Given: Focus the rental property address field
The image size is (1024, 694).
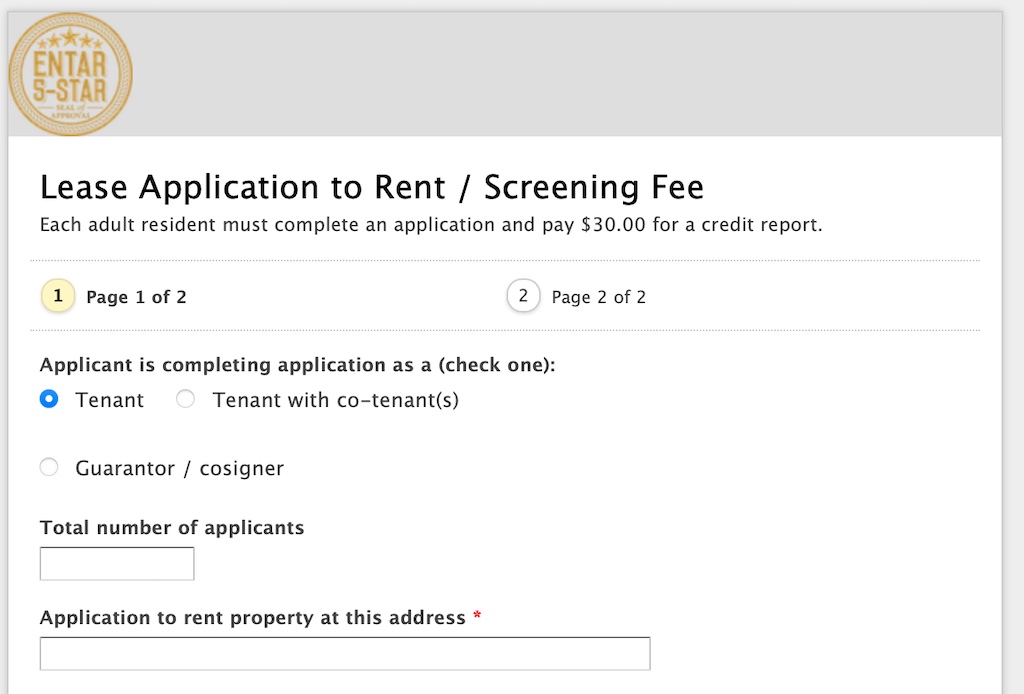Looking at the screenshot, I should click(x=345, y=654).
